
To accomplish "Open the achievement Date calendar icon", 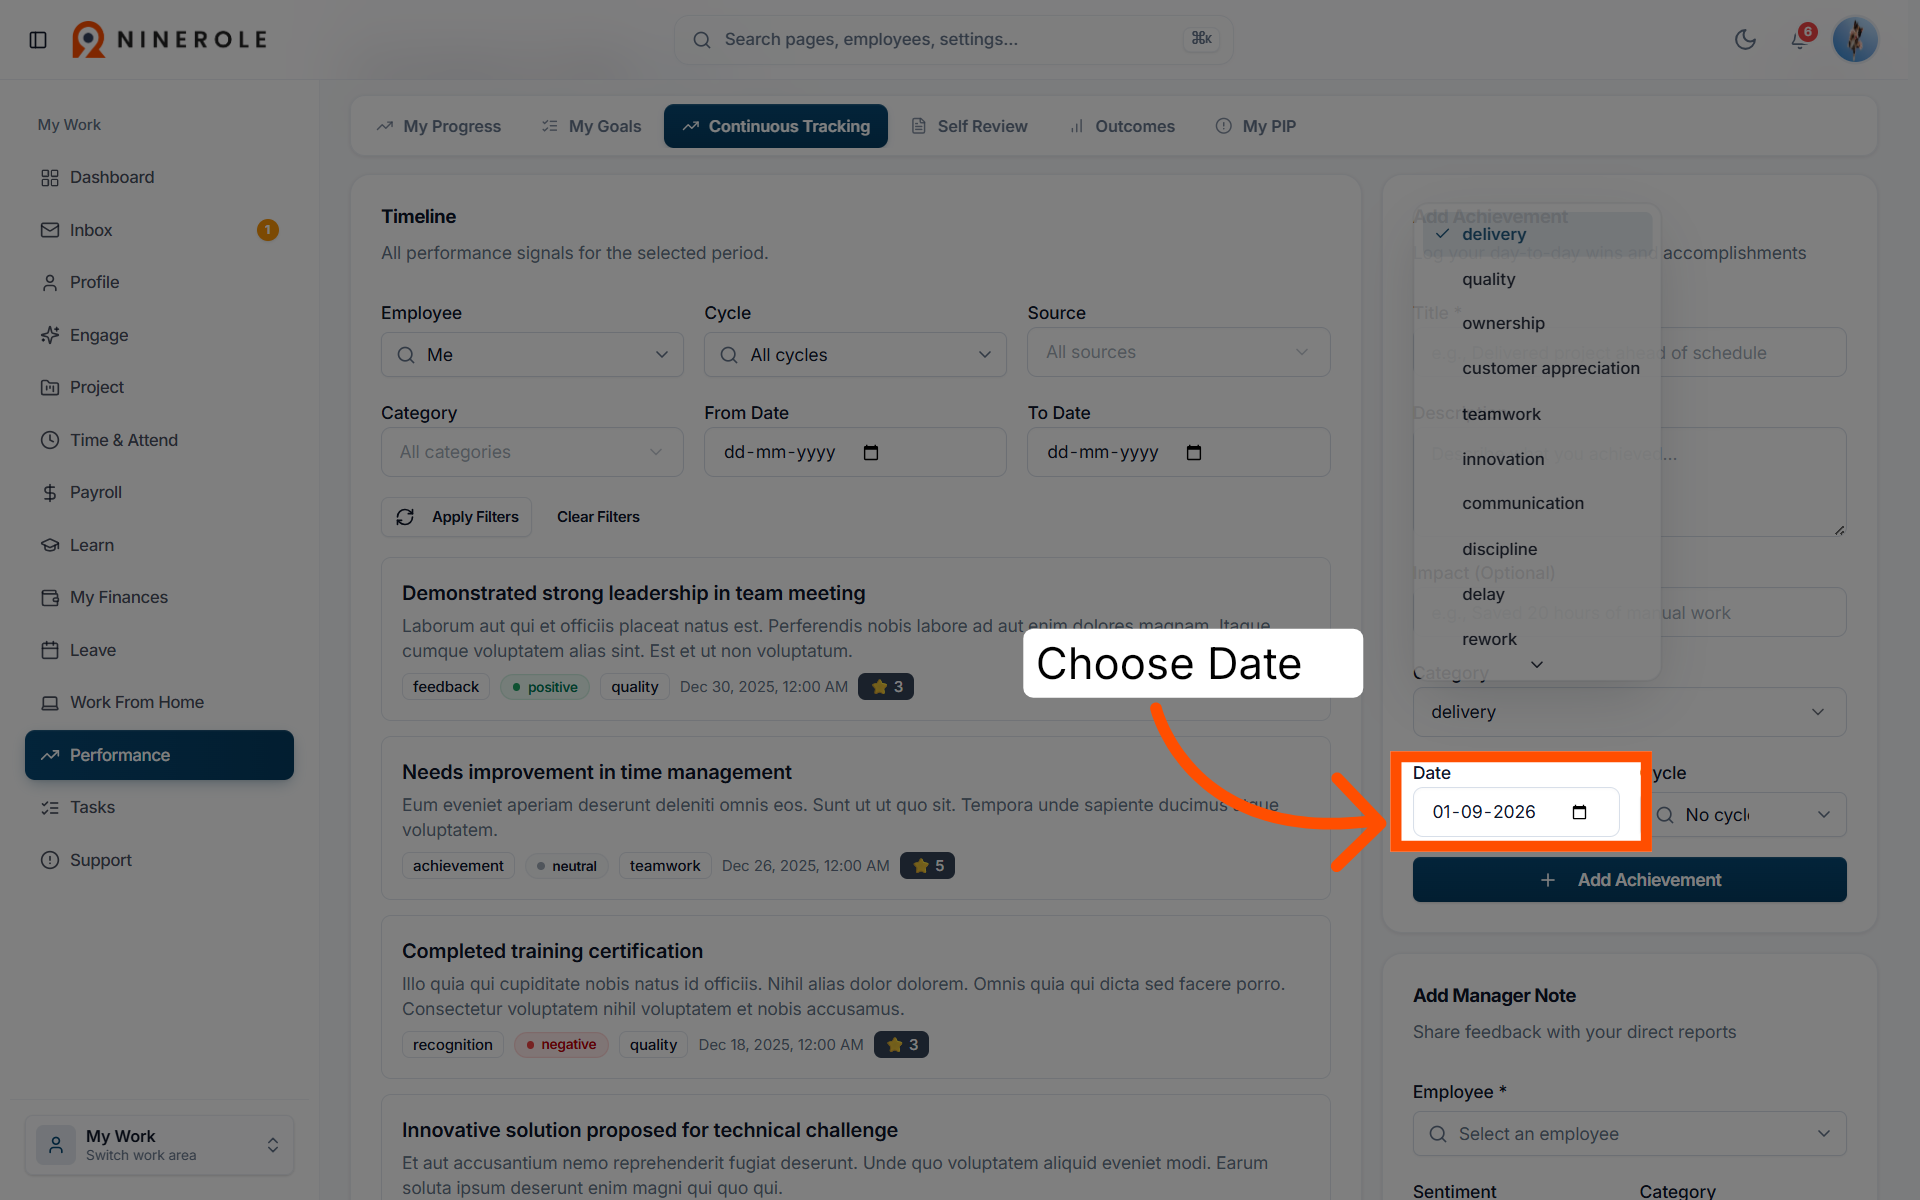I will (x=1579, y=812).
